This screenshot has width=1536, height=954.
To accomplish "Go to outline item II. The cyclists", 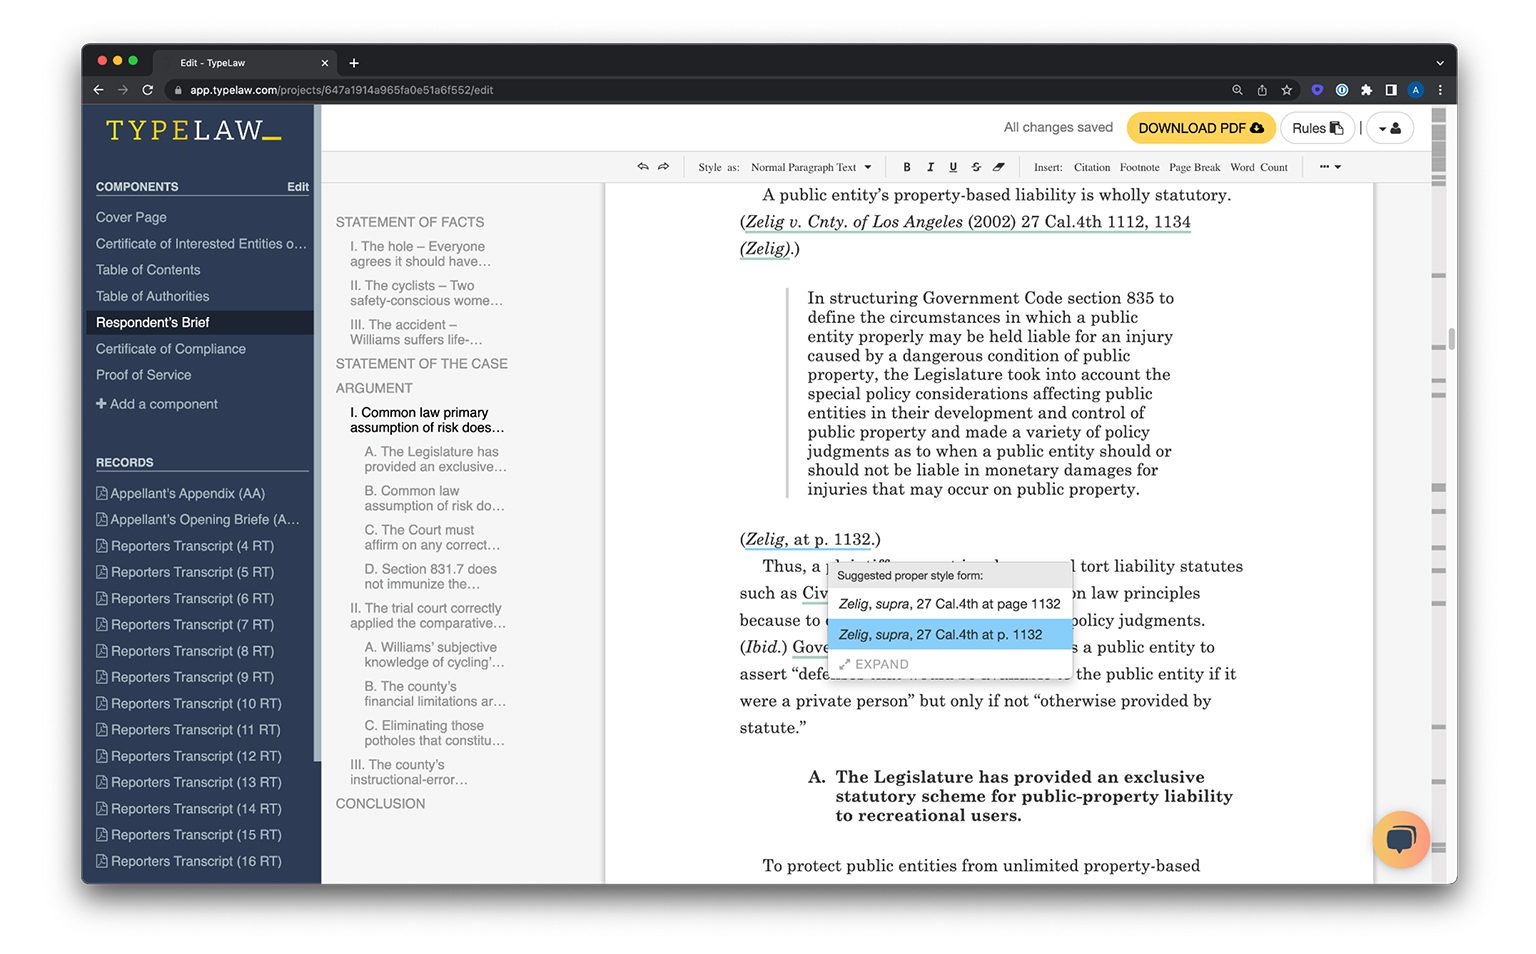I will 426,293.
